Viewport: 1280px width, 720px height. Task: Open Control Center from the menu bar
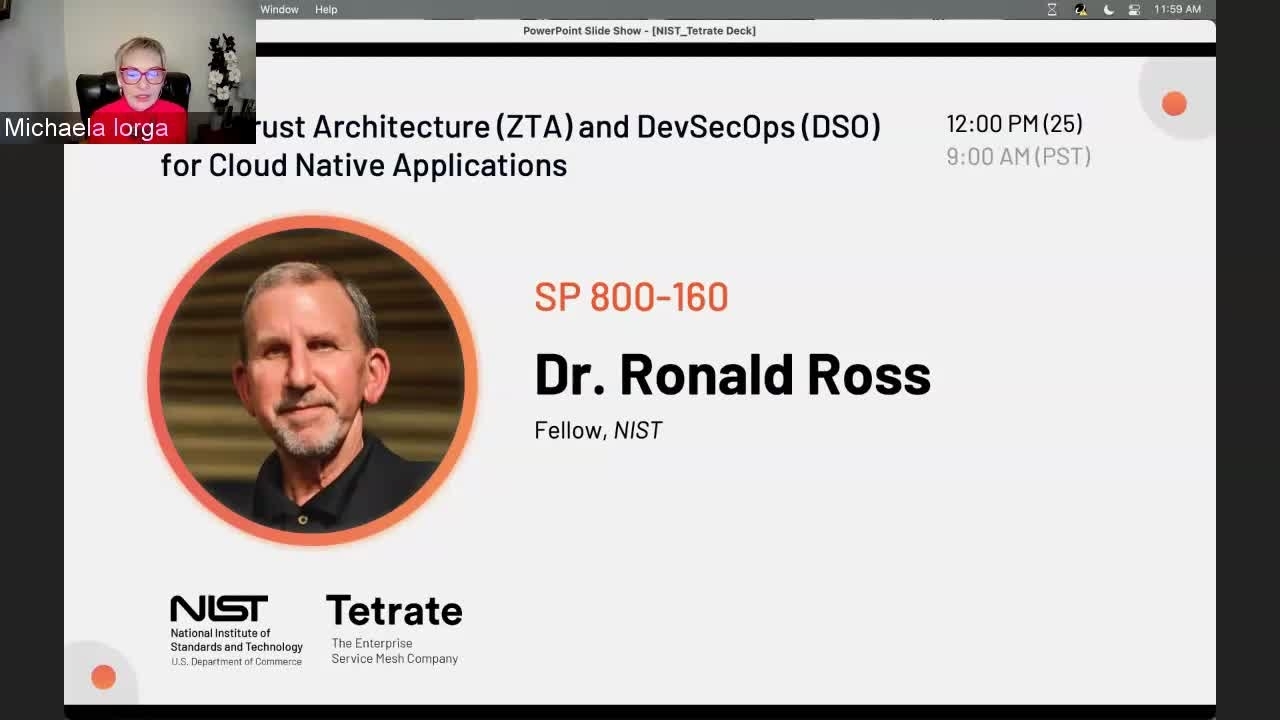click(1134, 9)
